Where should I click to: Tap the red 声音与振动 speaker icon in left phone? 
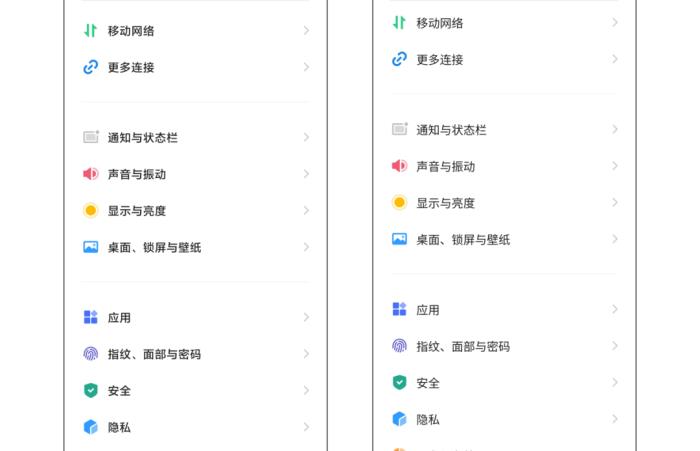coord(91,174)
